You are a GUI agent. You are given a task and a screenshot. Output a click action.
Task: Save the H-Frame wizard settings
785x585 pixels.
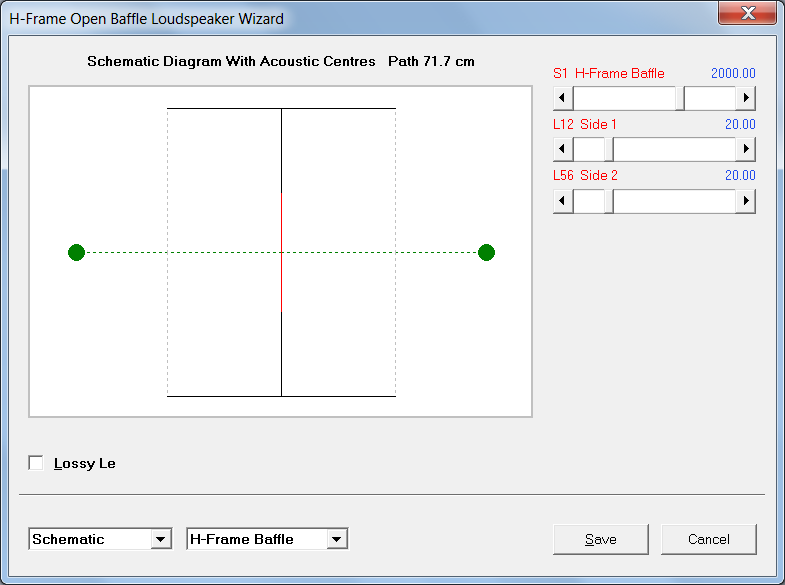click(x=601, y=539)
